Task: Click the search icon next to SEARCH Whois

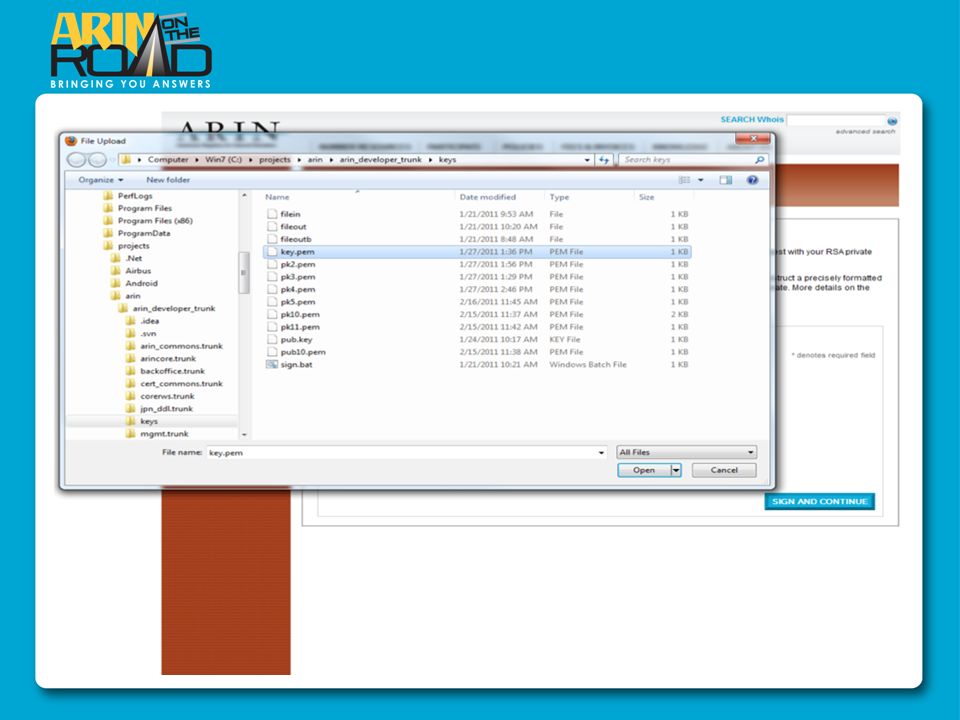Action: click(x=892, y=121)
